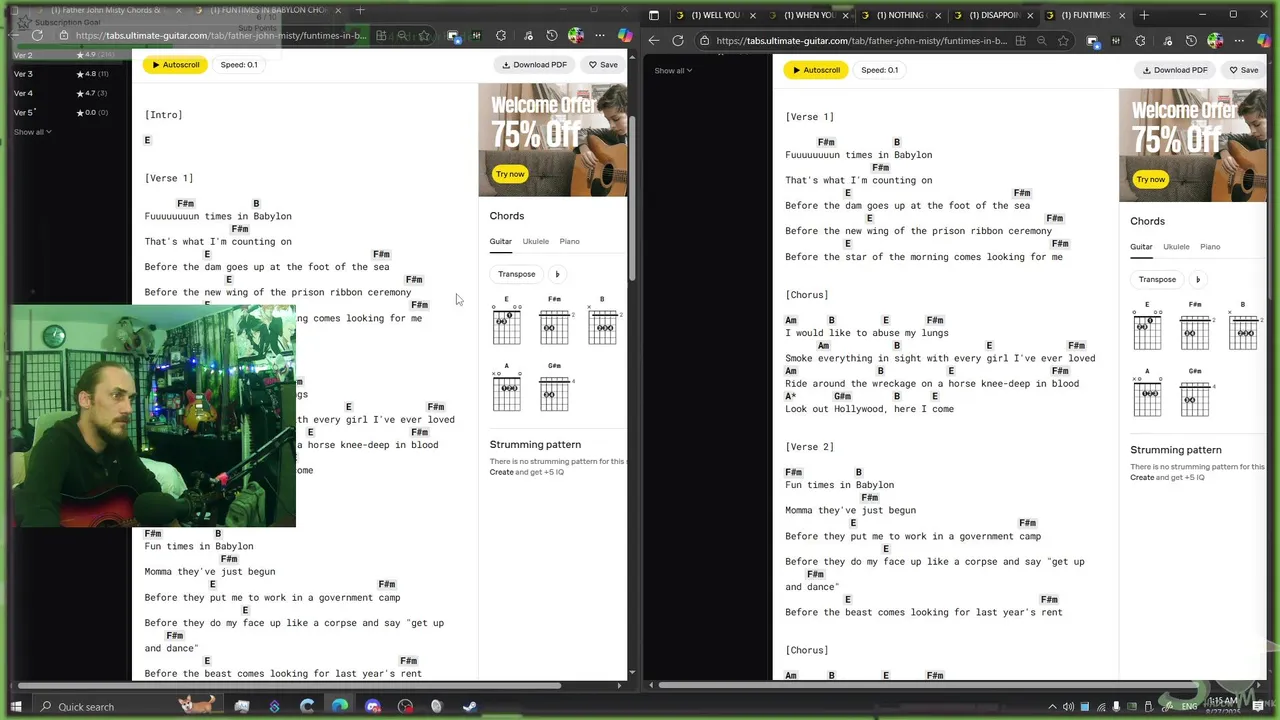
Task: Click the E chord diagram in the right window
Action: click(x=1147, y=327)
